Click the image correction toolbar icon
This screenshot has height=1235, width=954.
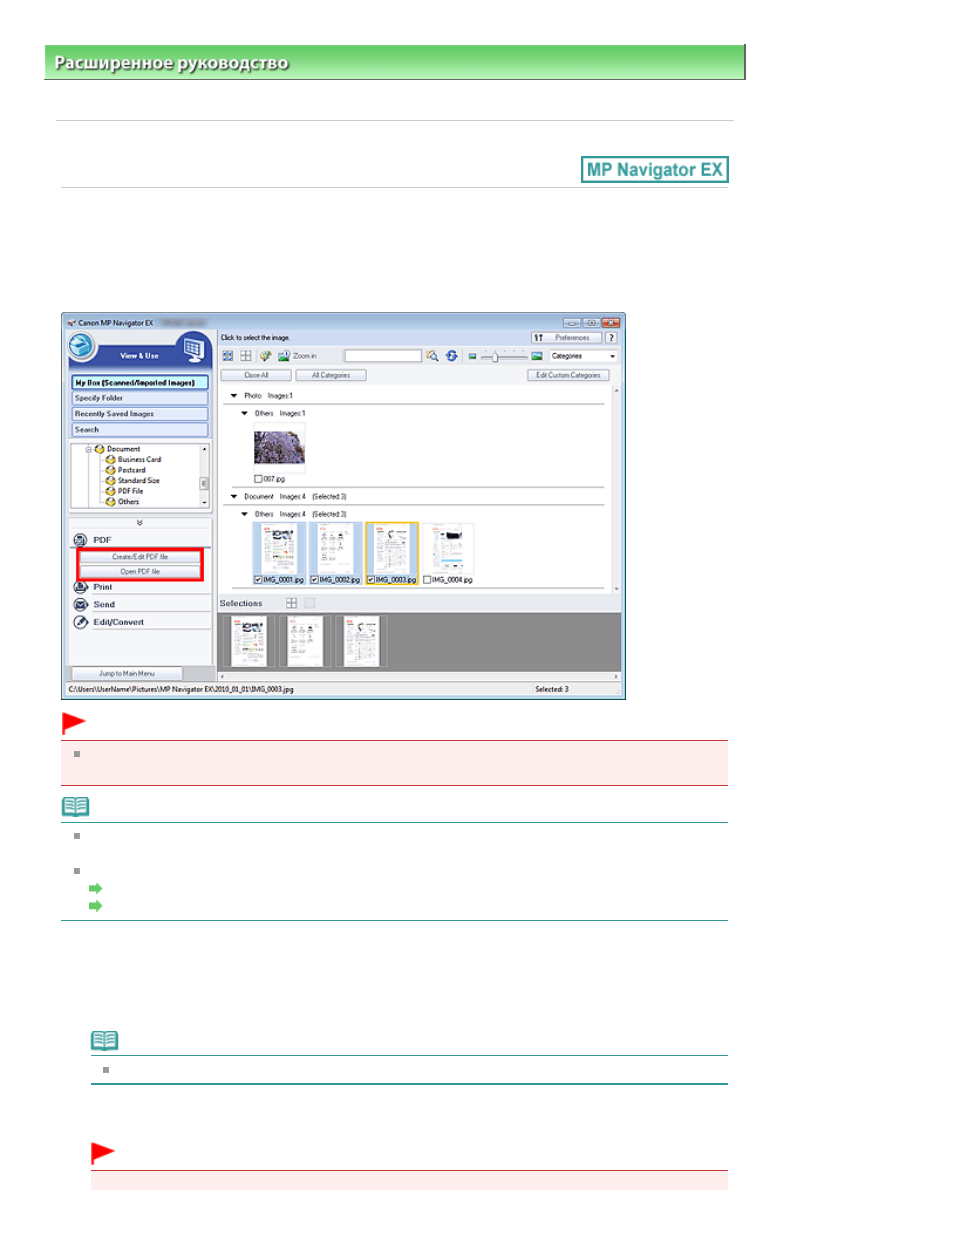(265, 356)
